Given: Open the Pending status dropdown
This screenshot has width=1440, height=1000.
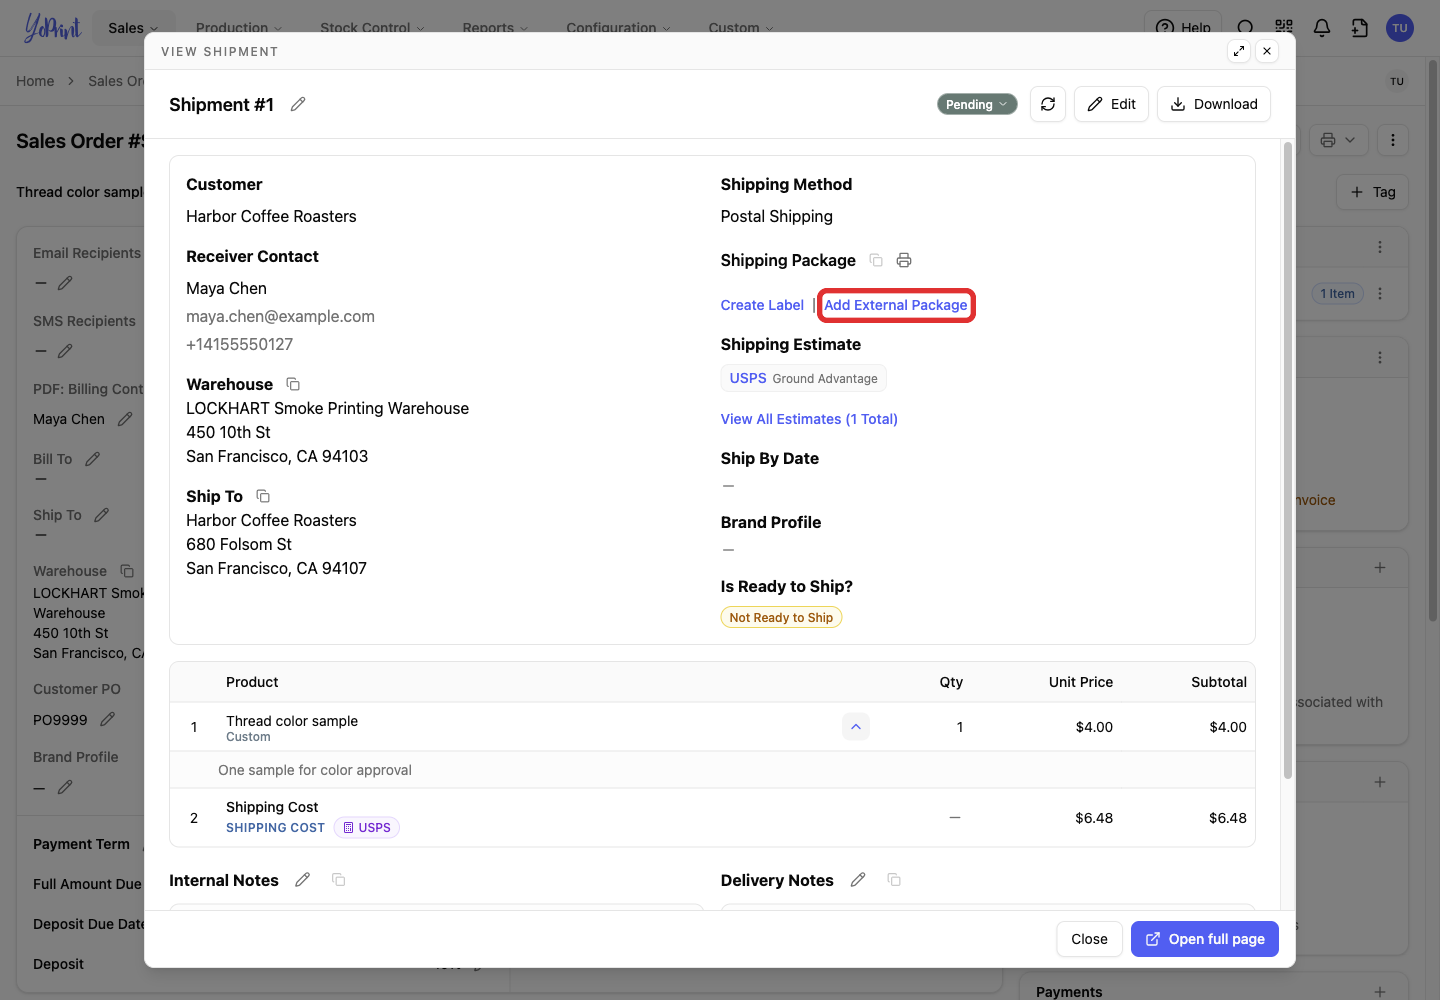Looking at the screenshot, I should [x=977, y=104].
